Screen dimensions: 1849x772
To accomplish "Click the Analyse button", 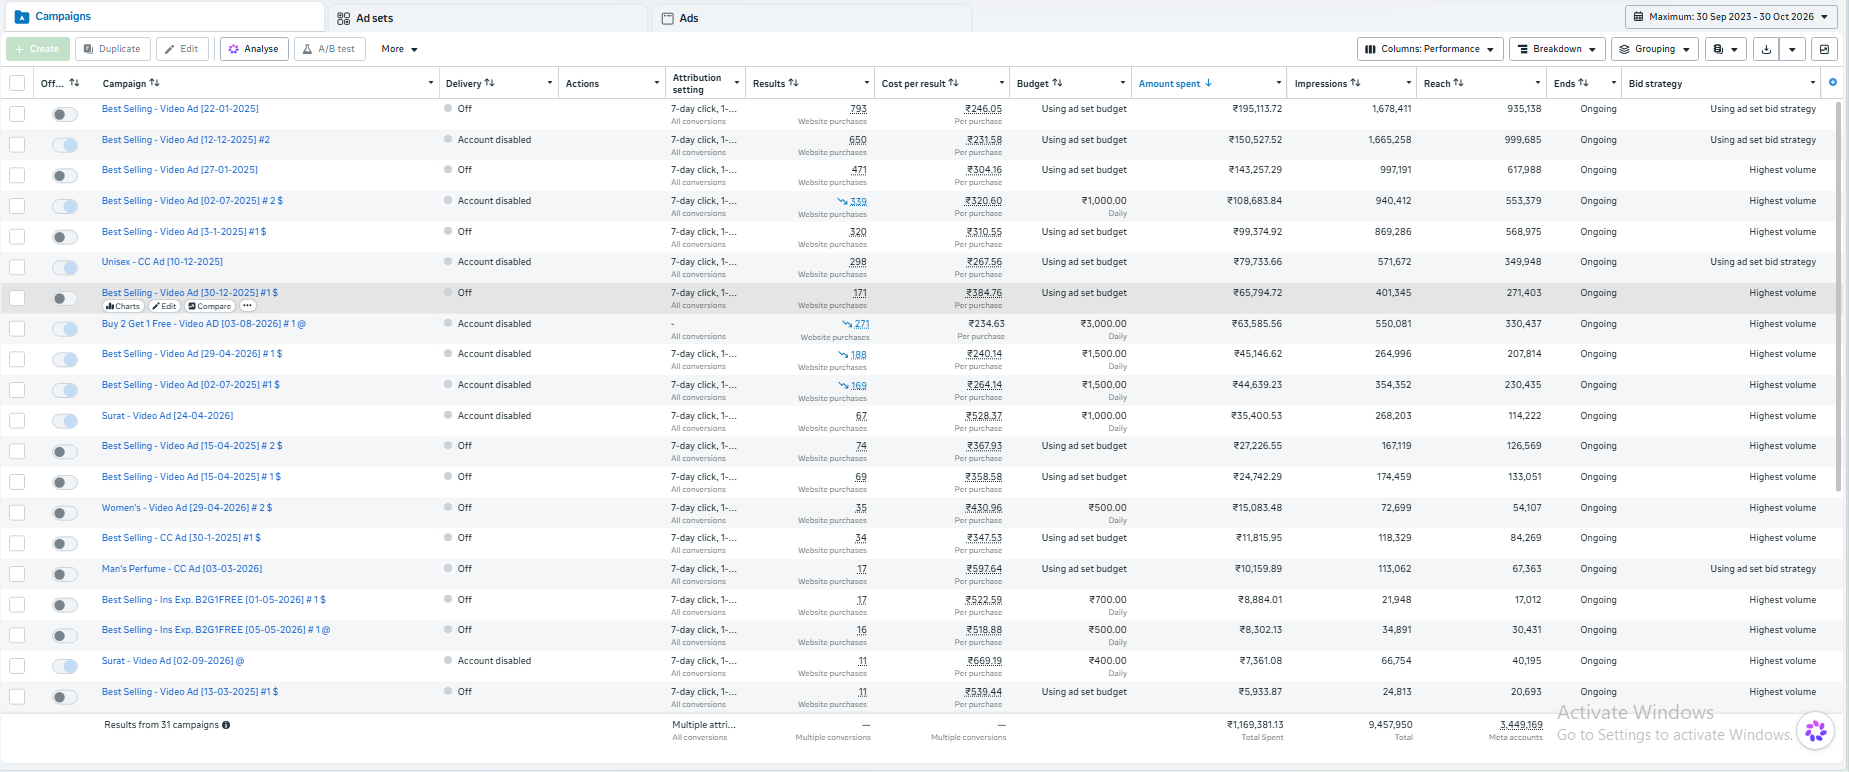I will coord(254,49).
